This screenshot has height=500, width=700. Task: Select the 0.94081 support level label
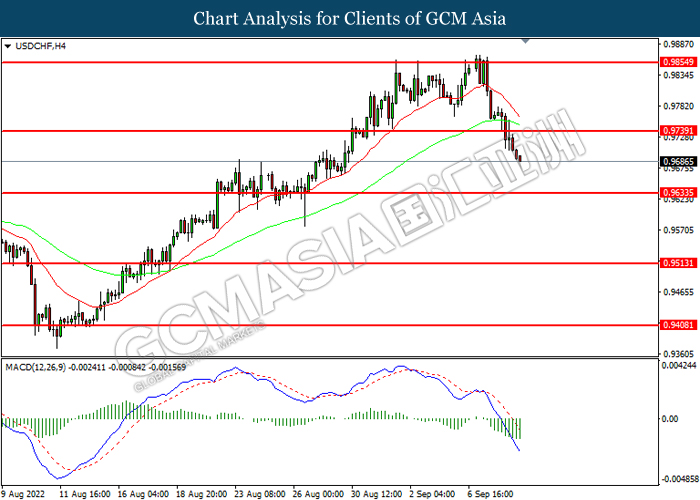pyautogui.click(x=679, y=325)
